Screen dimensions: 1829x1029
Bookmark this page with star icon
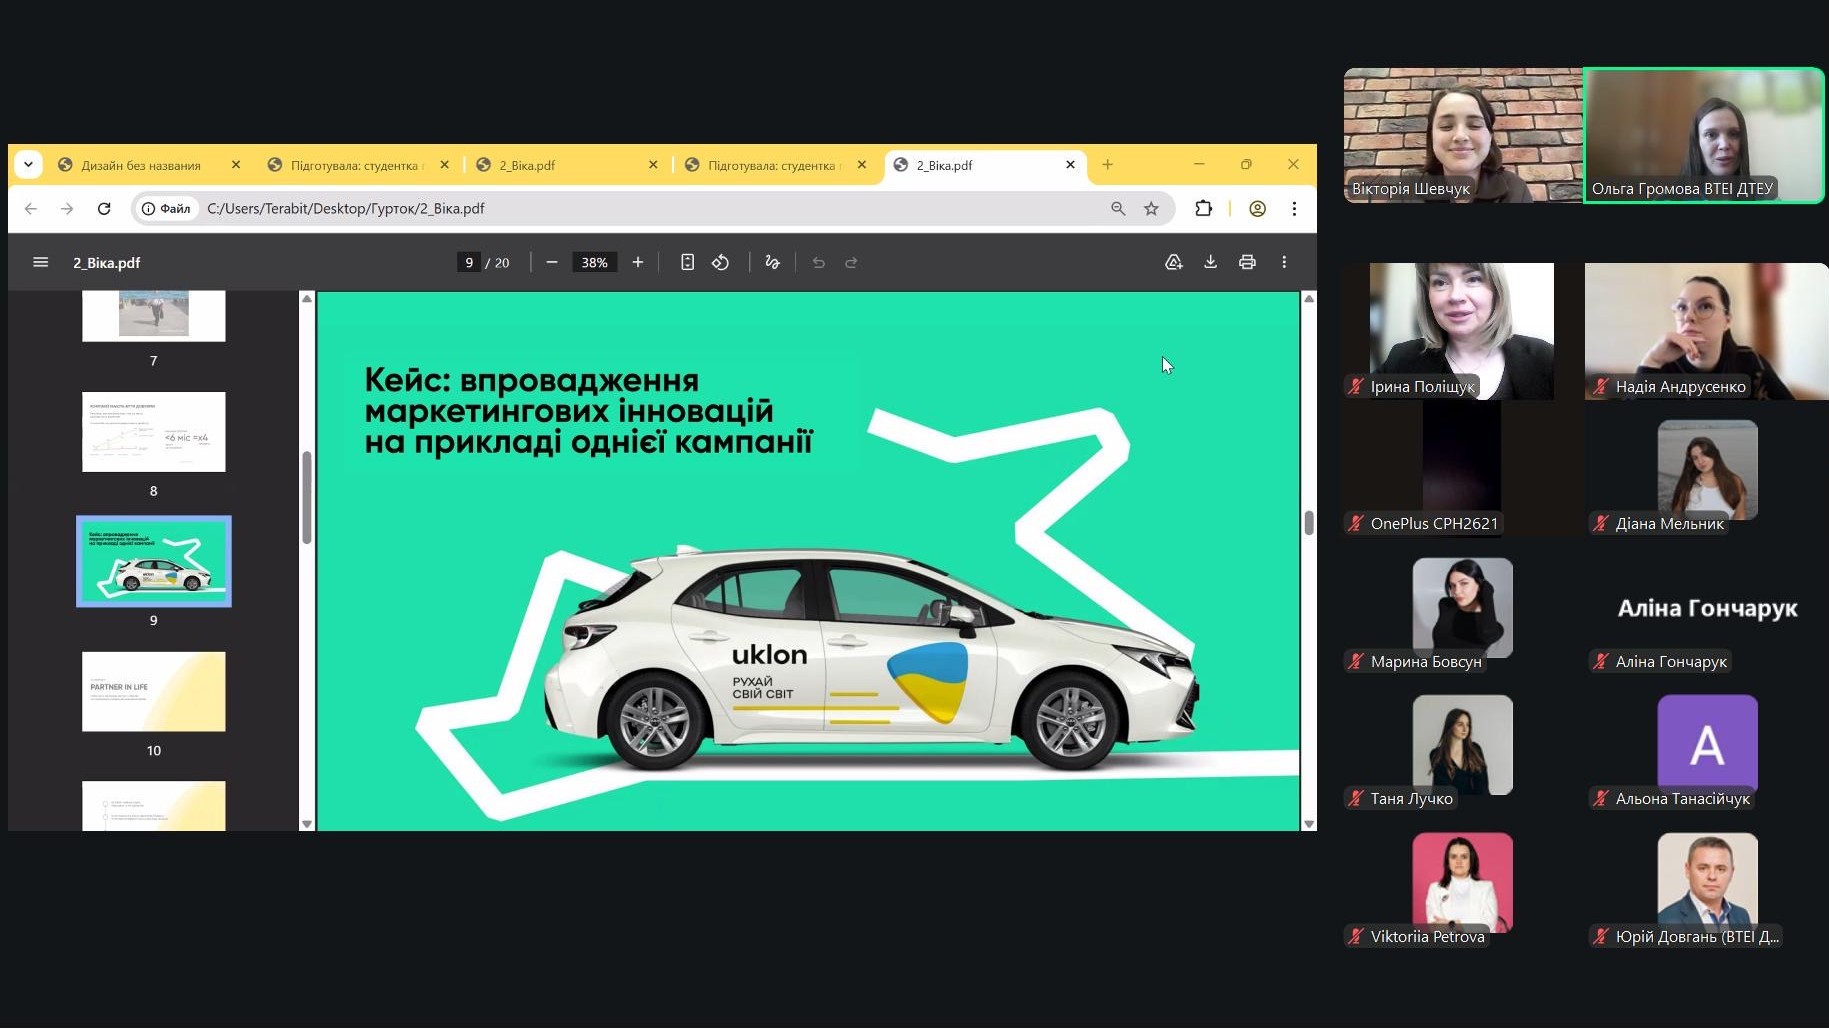(x=1151, y=209)
